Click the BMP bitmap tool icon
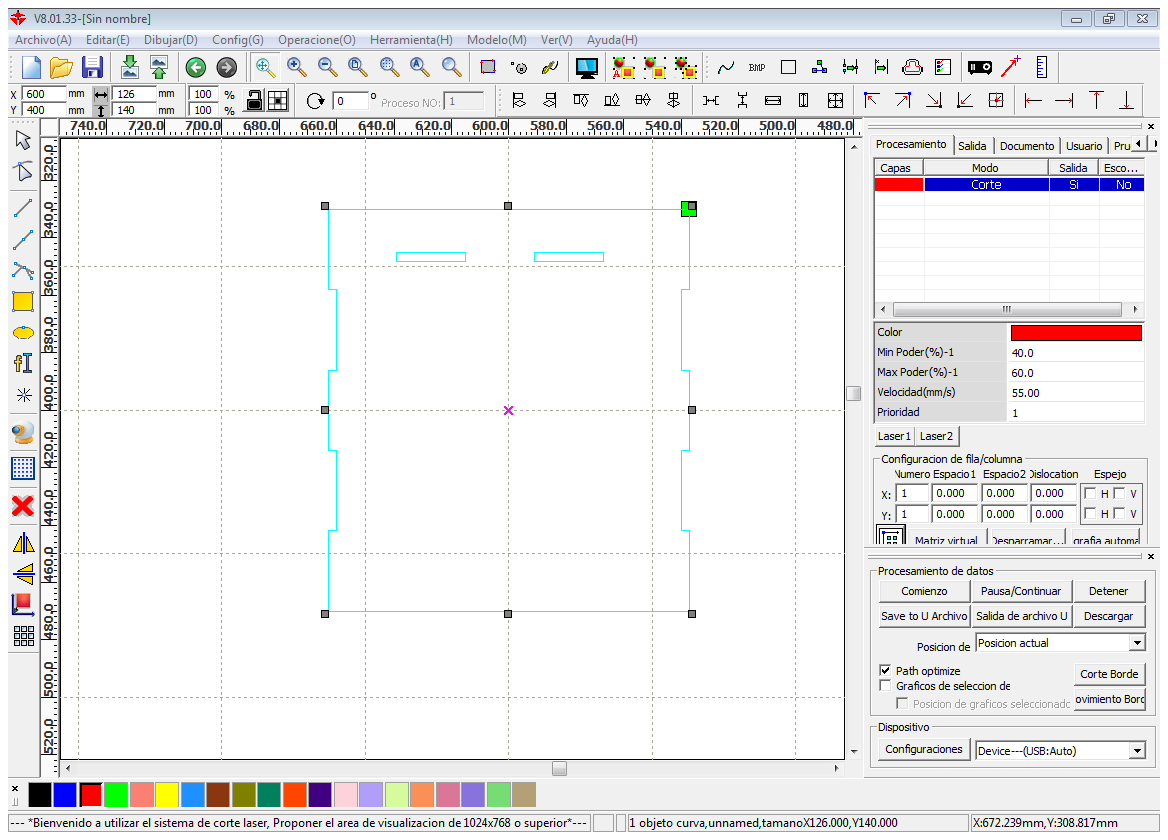 pyautogui.click(x=757, y=68)
